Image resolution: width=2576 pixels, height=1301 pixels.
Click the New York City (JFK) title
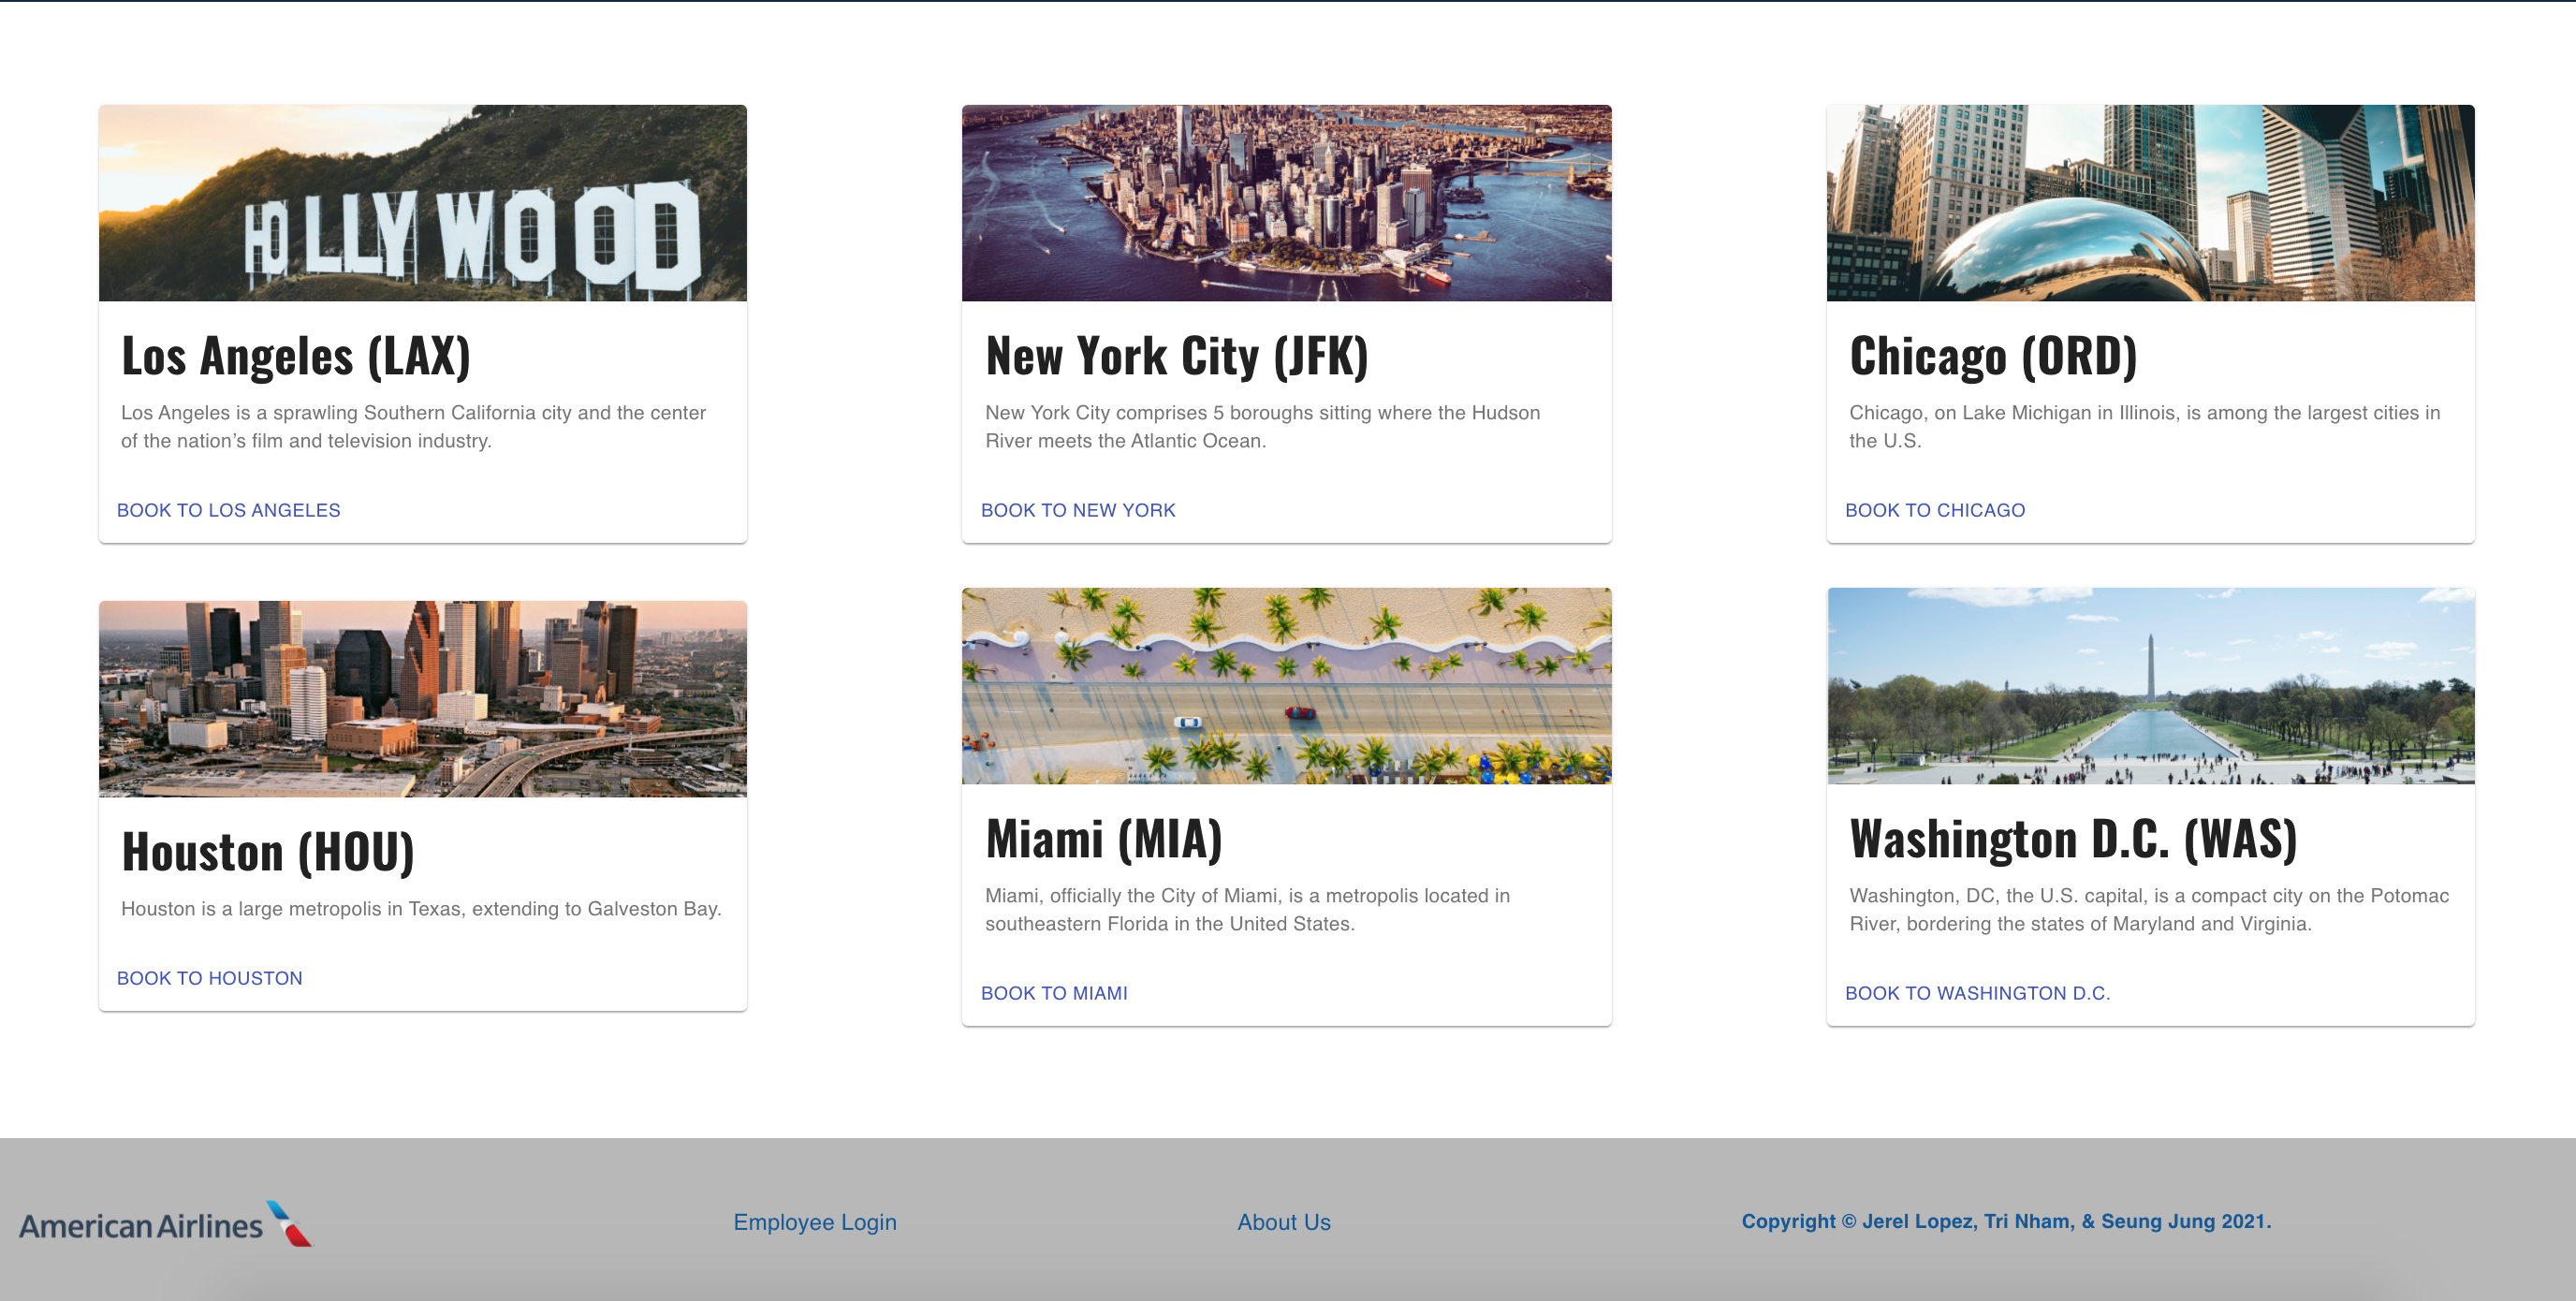1176,356
